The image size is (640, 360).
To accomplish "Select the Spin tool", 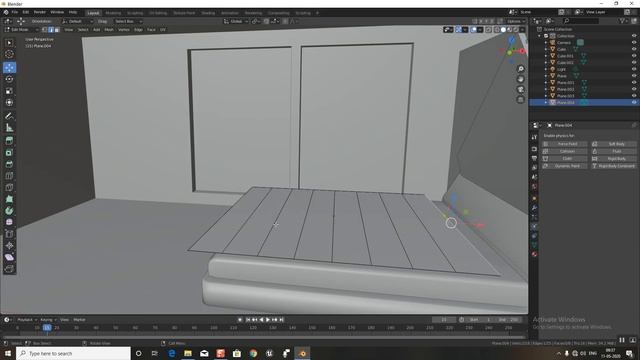I will 9,211.
